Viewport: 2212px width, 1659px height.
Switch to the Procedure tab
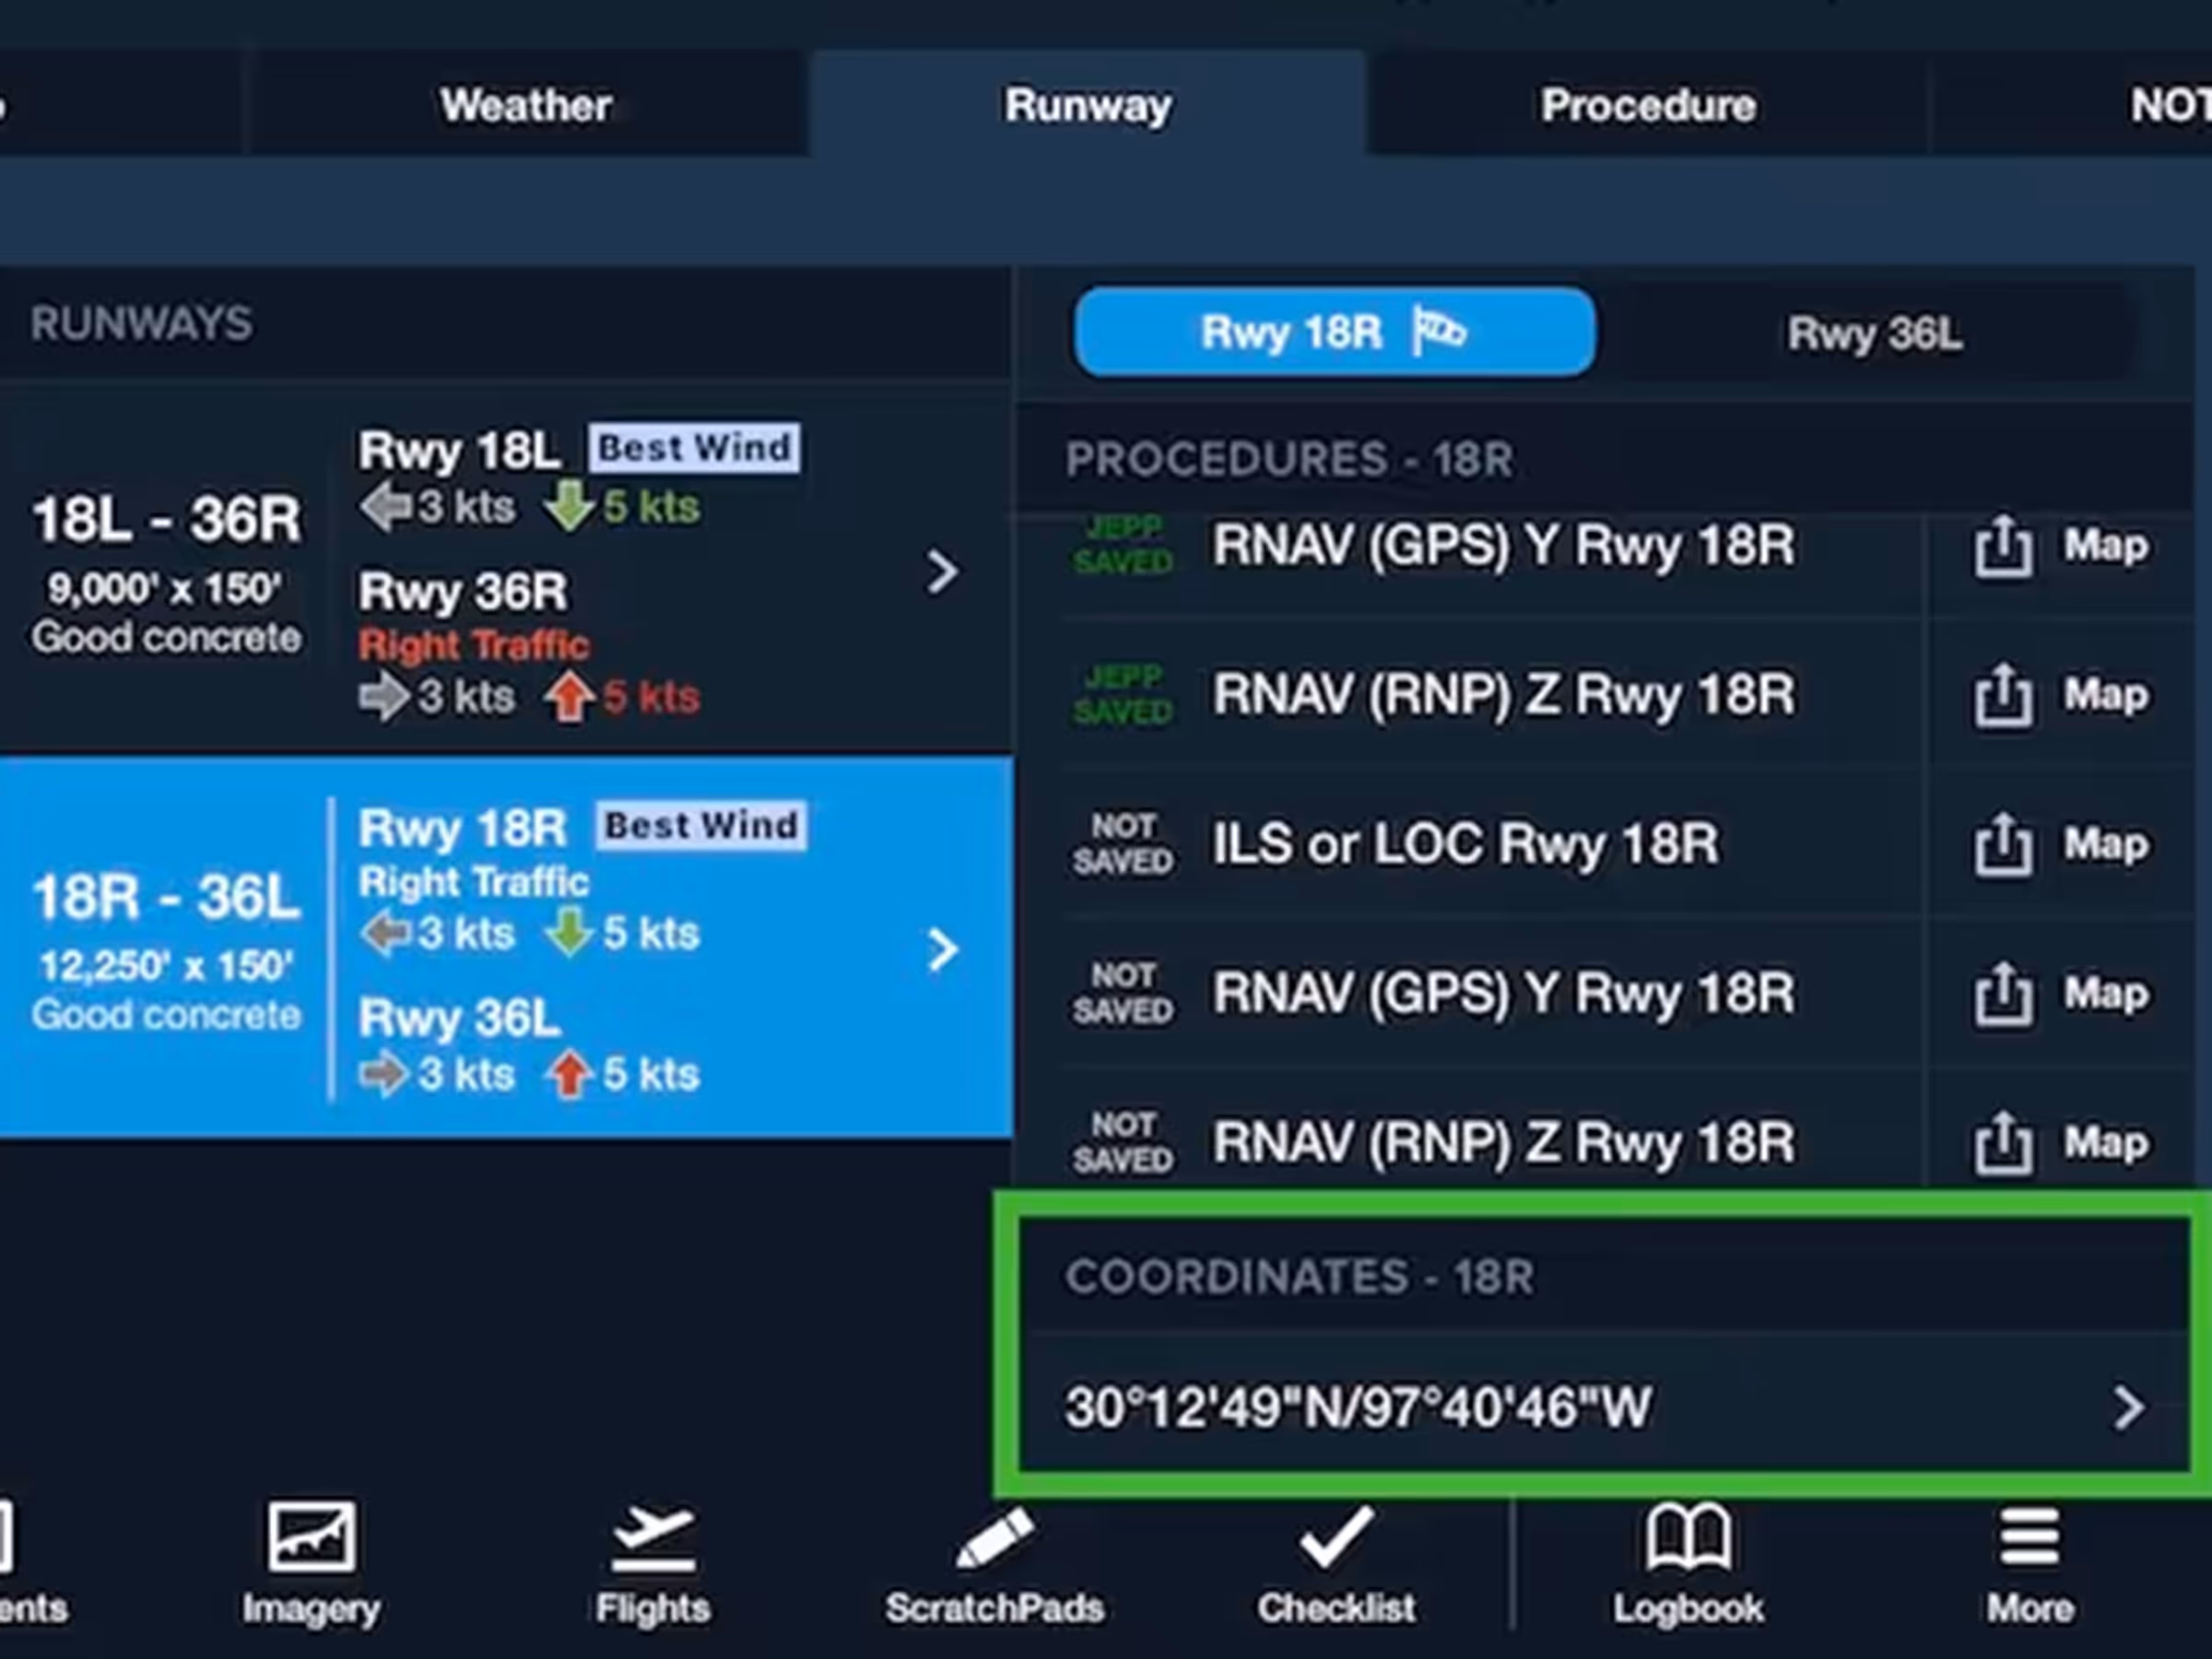tap(1648, 105)
